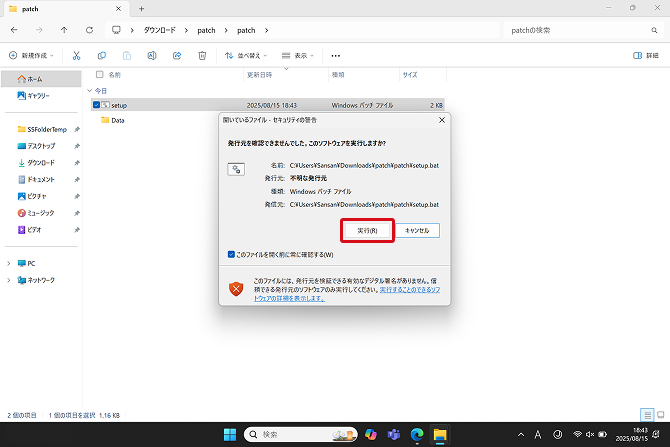This screenshot has height=447, width=670.
Task: Open Windows Start menu
Action: [230, 435]
